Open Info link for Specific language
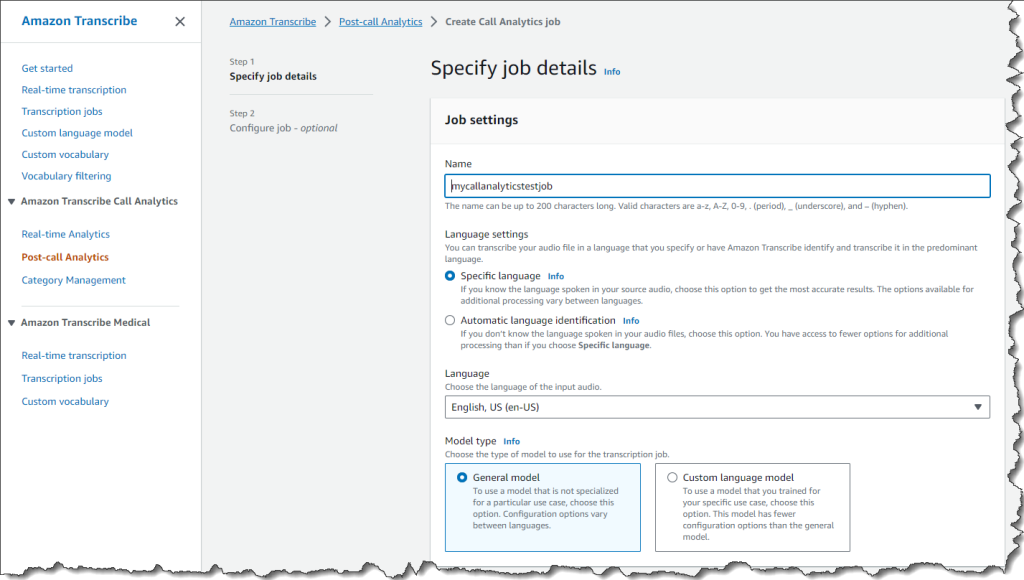The image size is (1024, 580). point(556,276)
